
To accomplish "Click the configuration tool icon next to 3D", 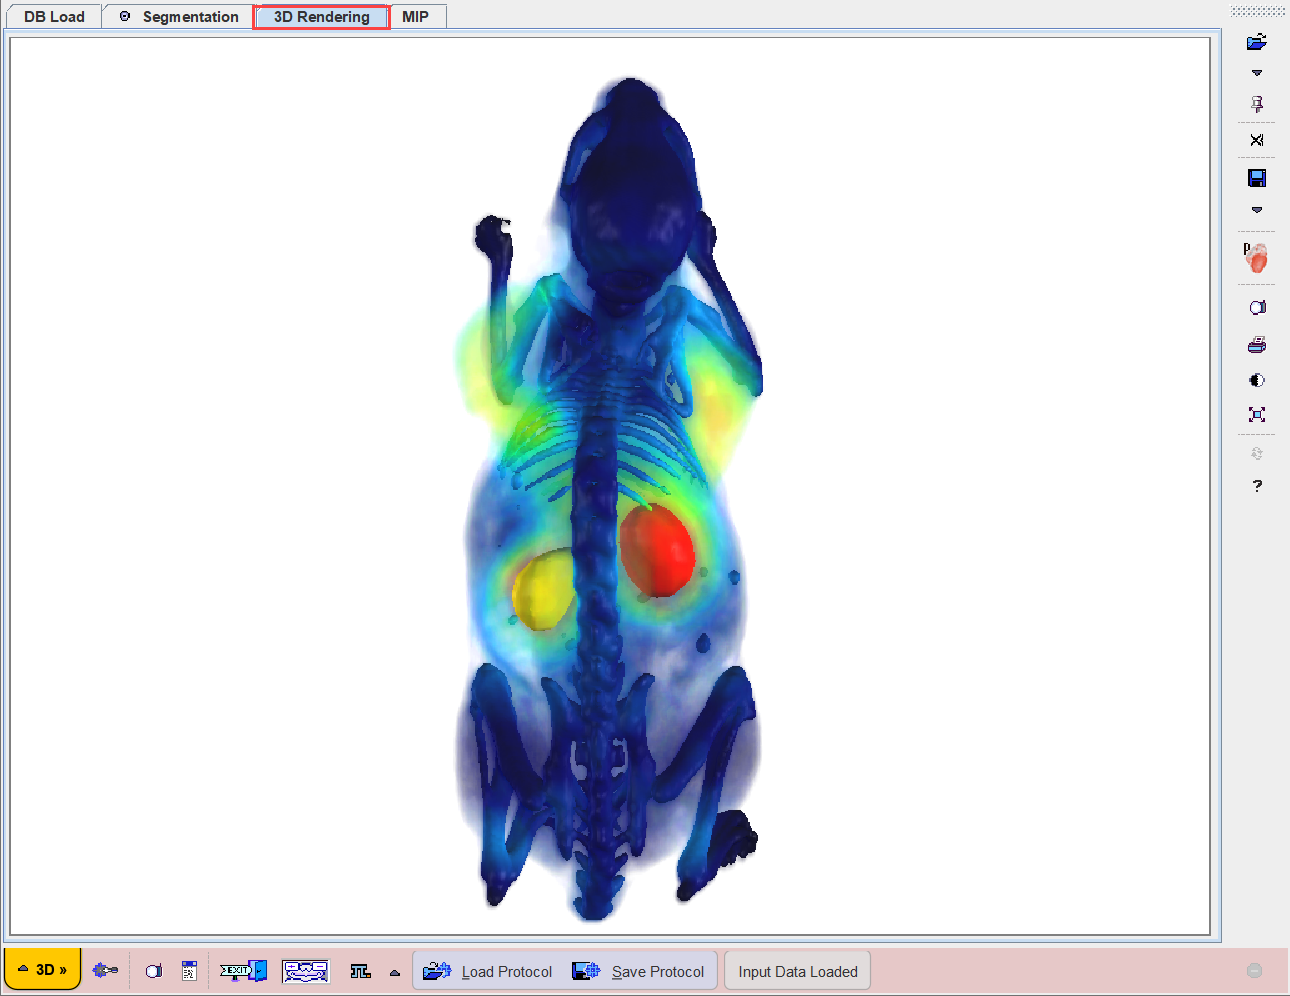I will (105, 970).
